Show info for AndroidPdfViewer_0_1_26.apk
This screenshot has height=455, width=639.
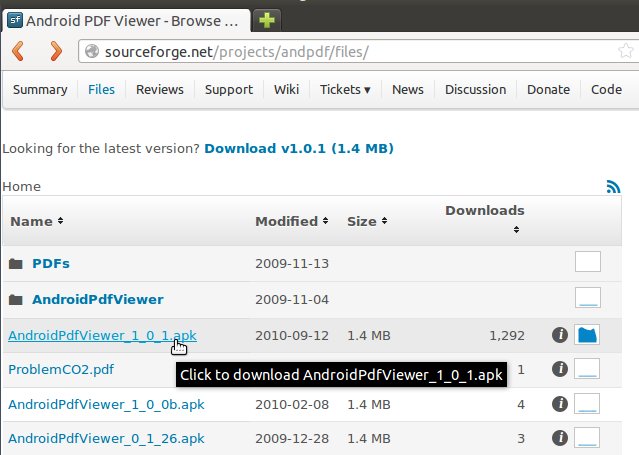click(560, 438)
